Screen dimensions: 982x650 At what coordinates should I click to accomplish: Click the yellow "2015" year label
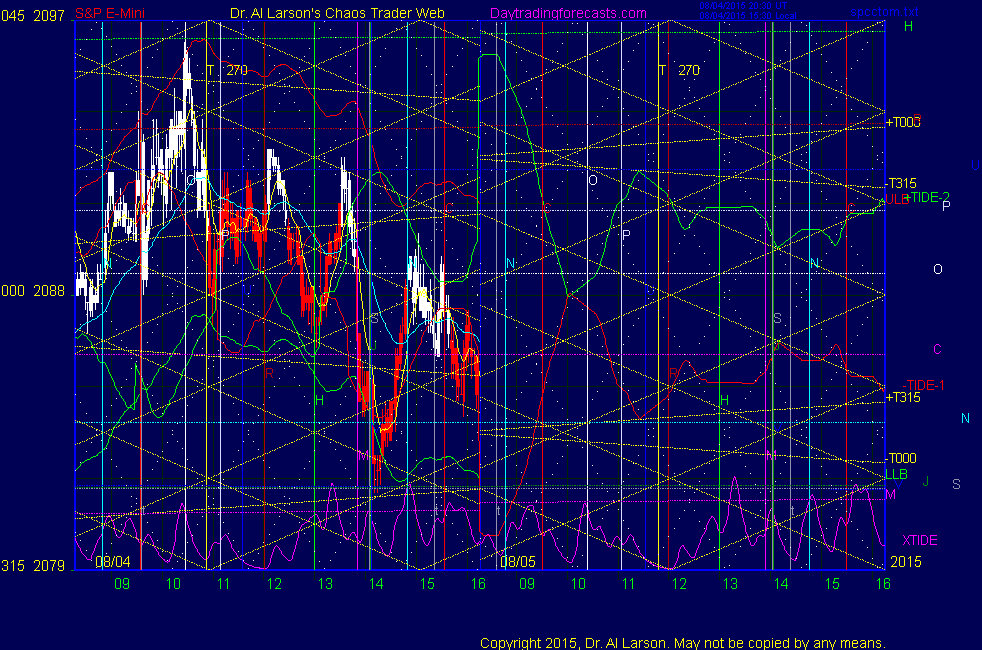pyautogui.click(x=906, y=561)
